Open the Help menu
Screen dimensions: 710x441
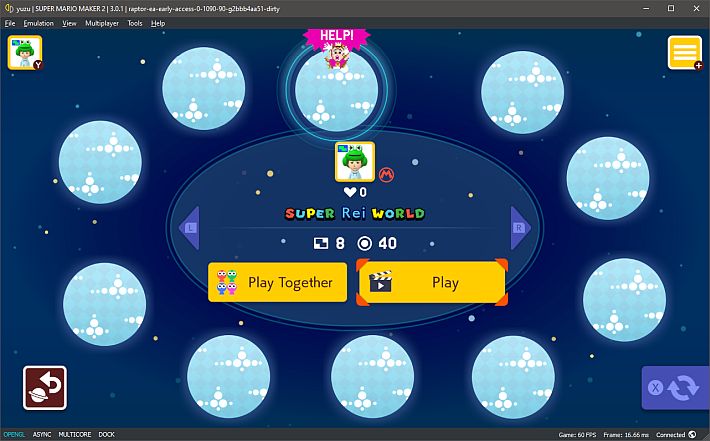(158, 23)
